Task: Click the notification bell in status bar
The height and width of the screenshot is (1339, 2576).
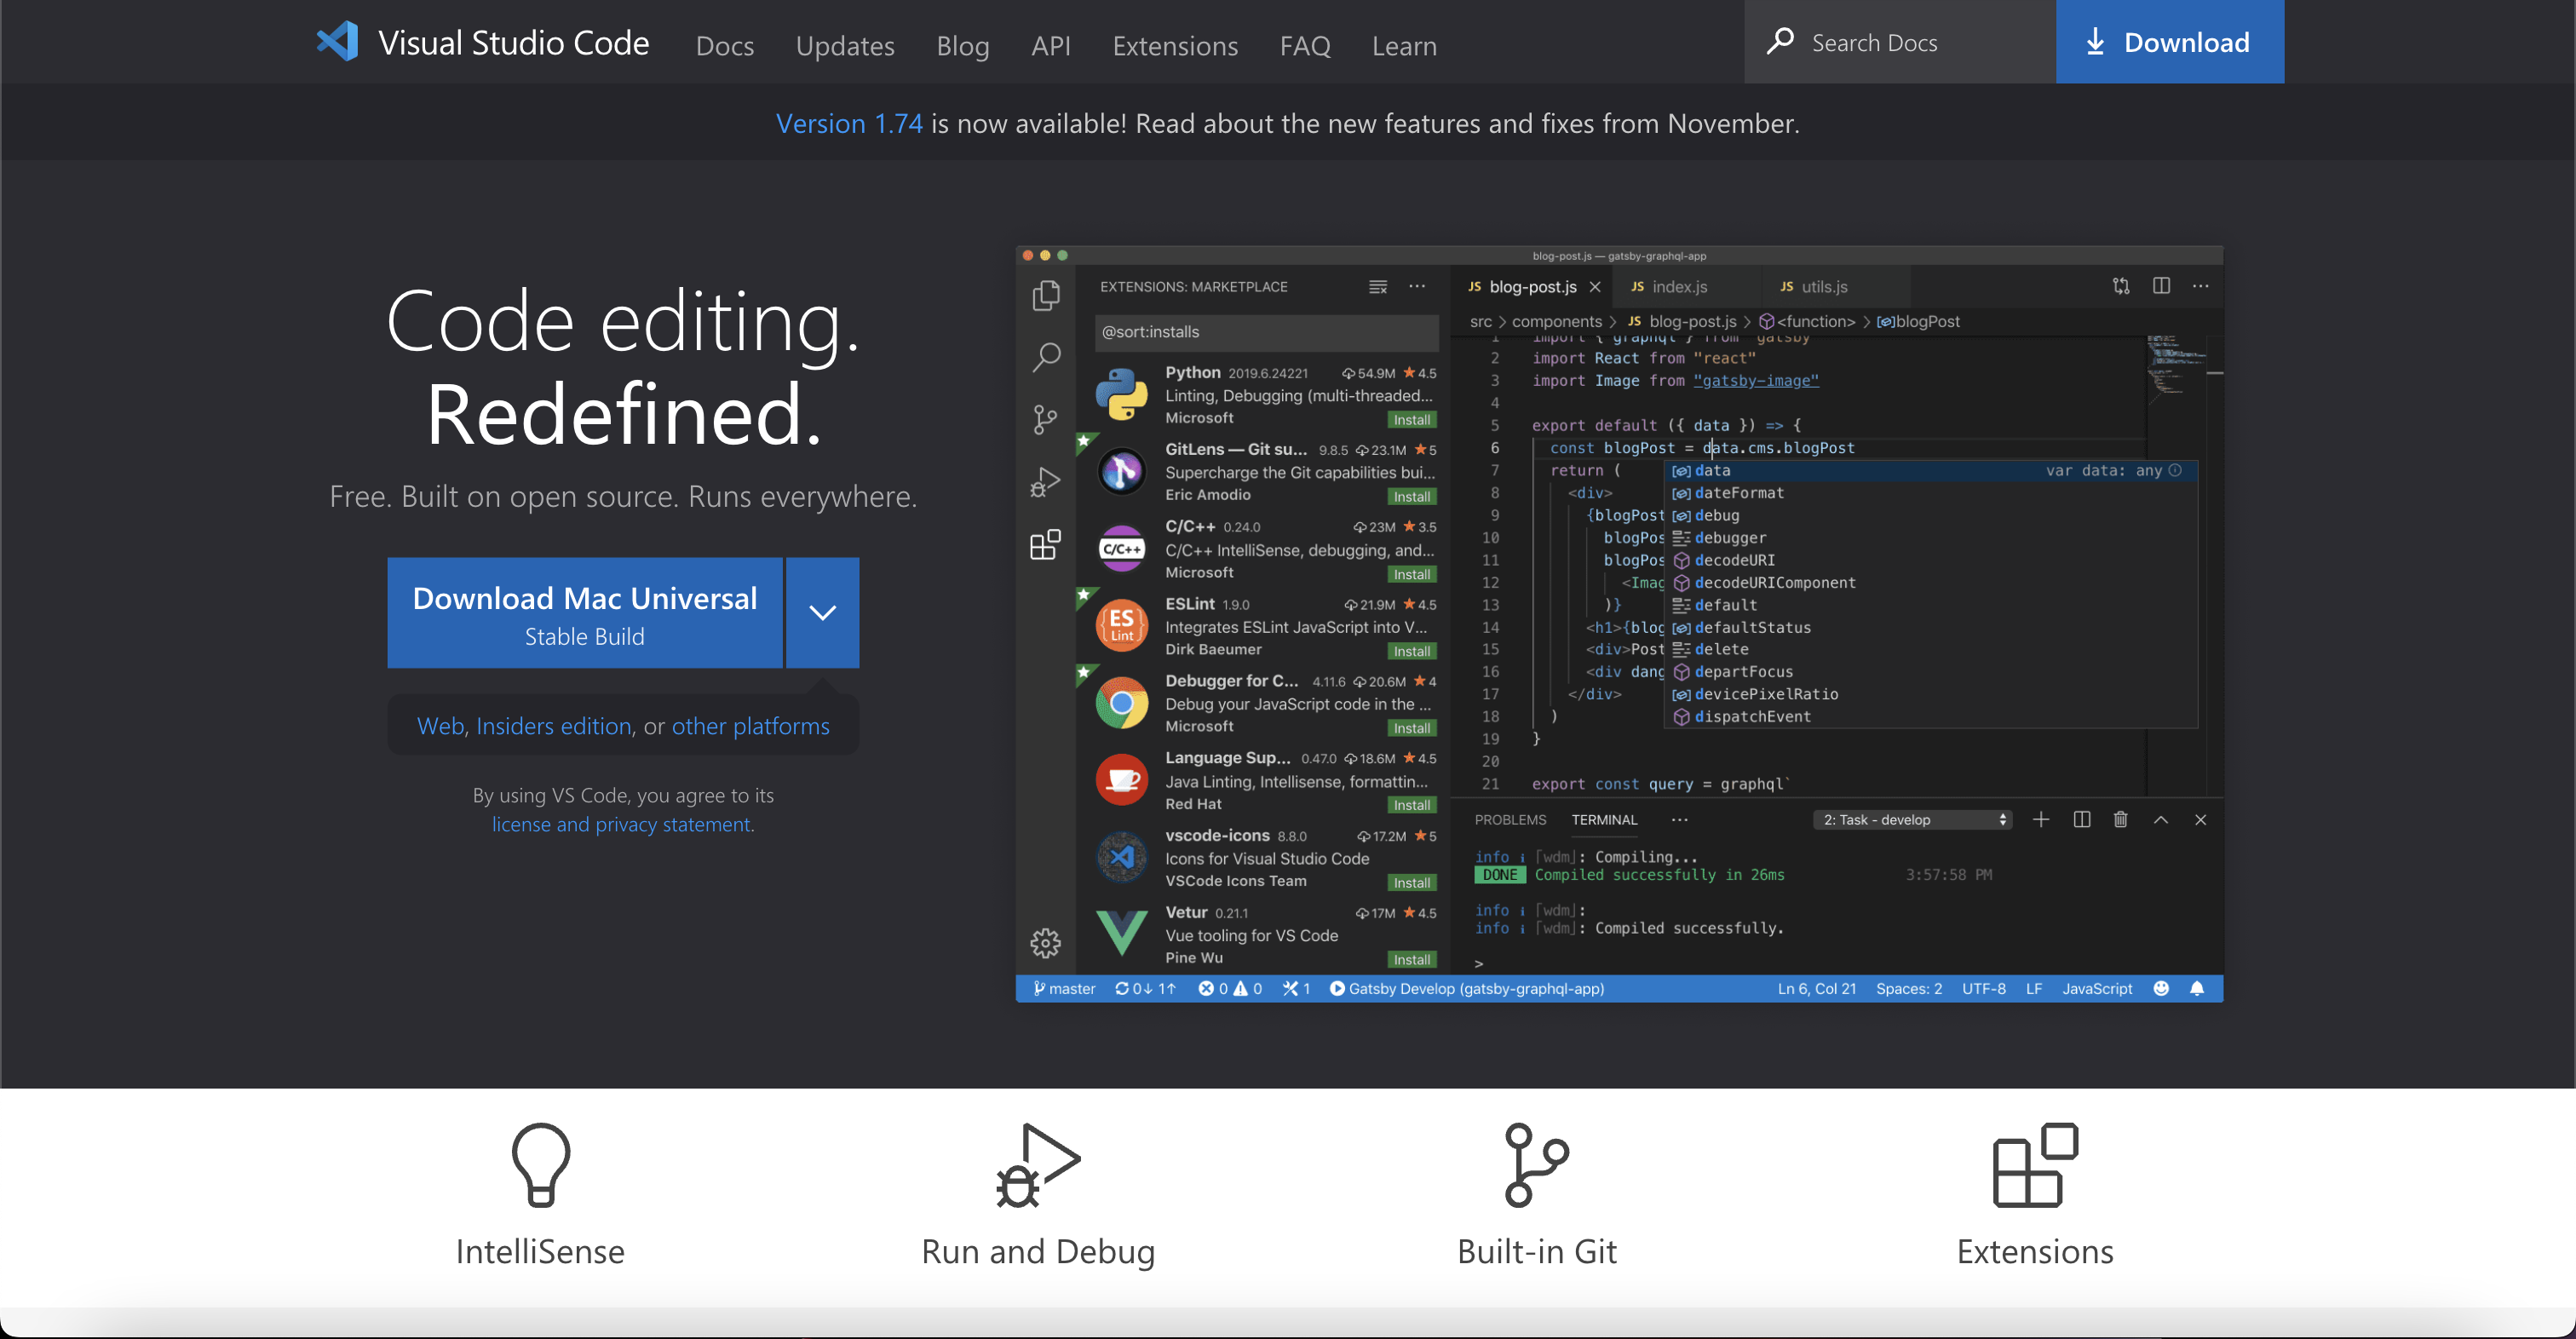Action: [2197, 988]
